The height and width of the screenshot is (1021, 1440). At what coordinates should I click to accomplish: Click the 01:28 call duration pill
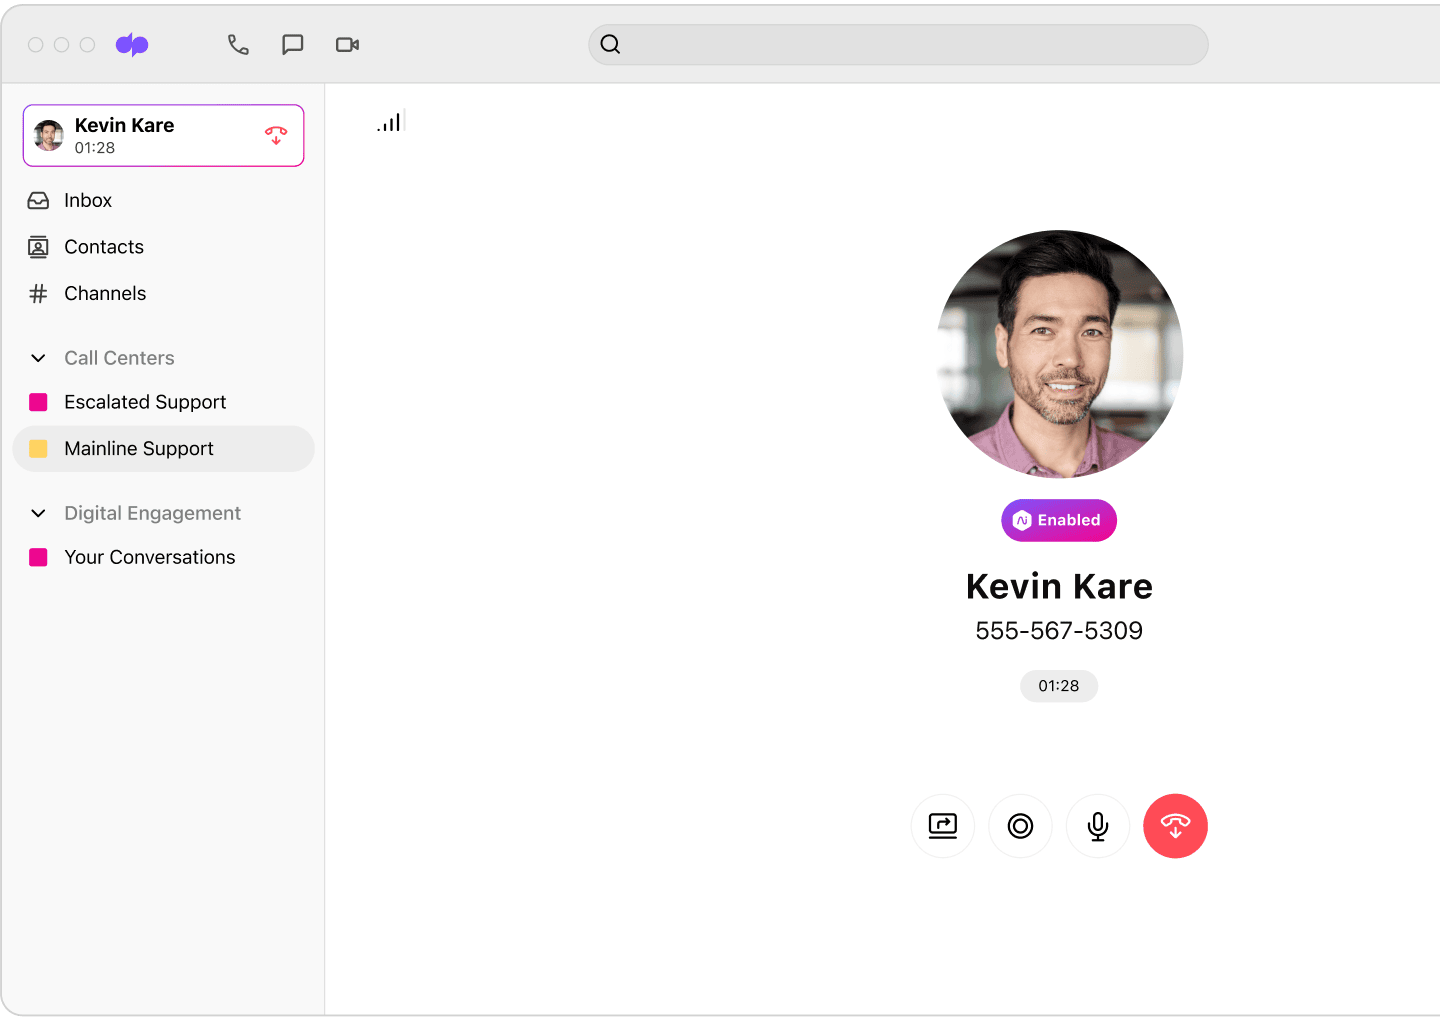pyautogui.click(x=1059, y=686)
